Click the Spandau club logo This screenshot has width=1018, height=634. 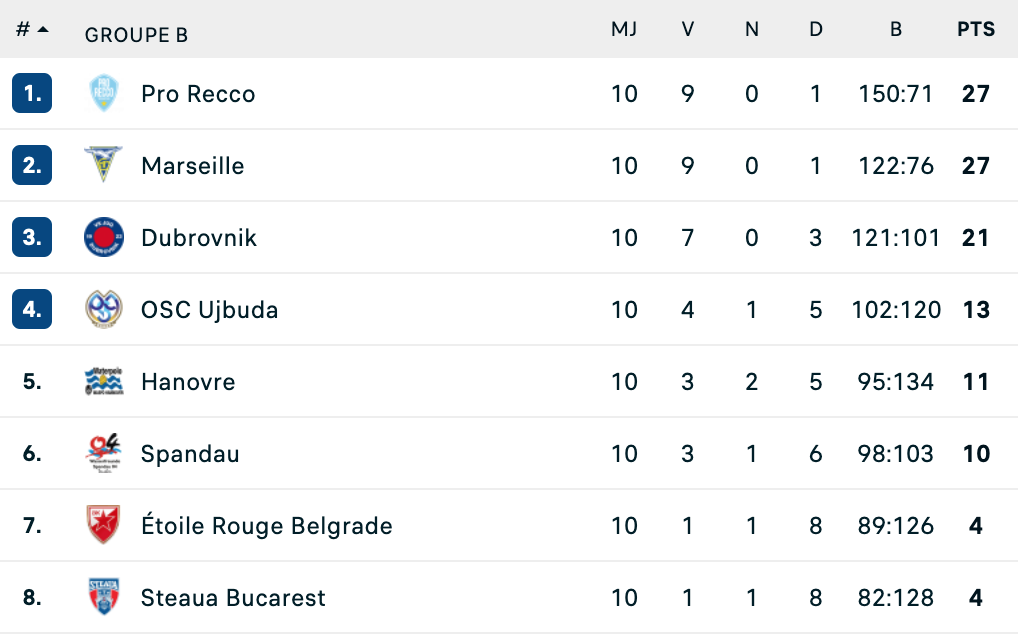[103, 454]
